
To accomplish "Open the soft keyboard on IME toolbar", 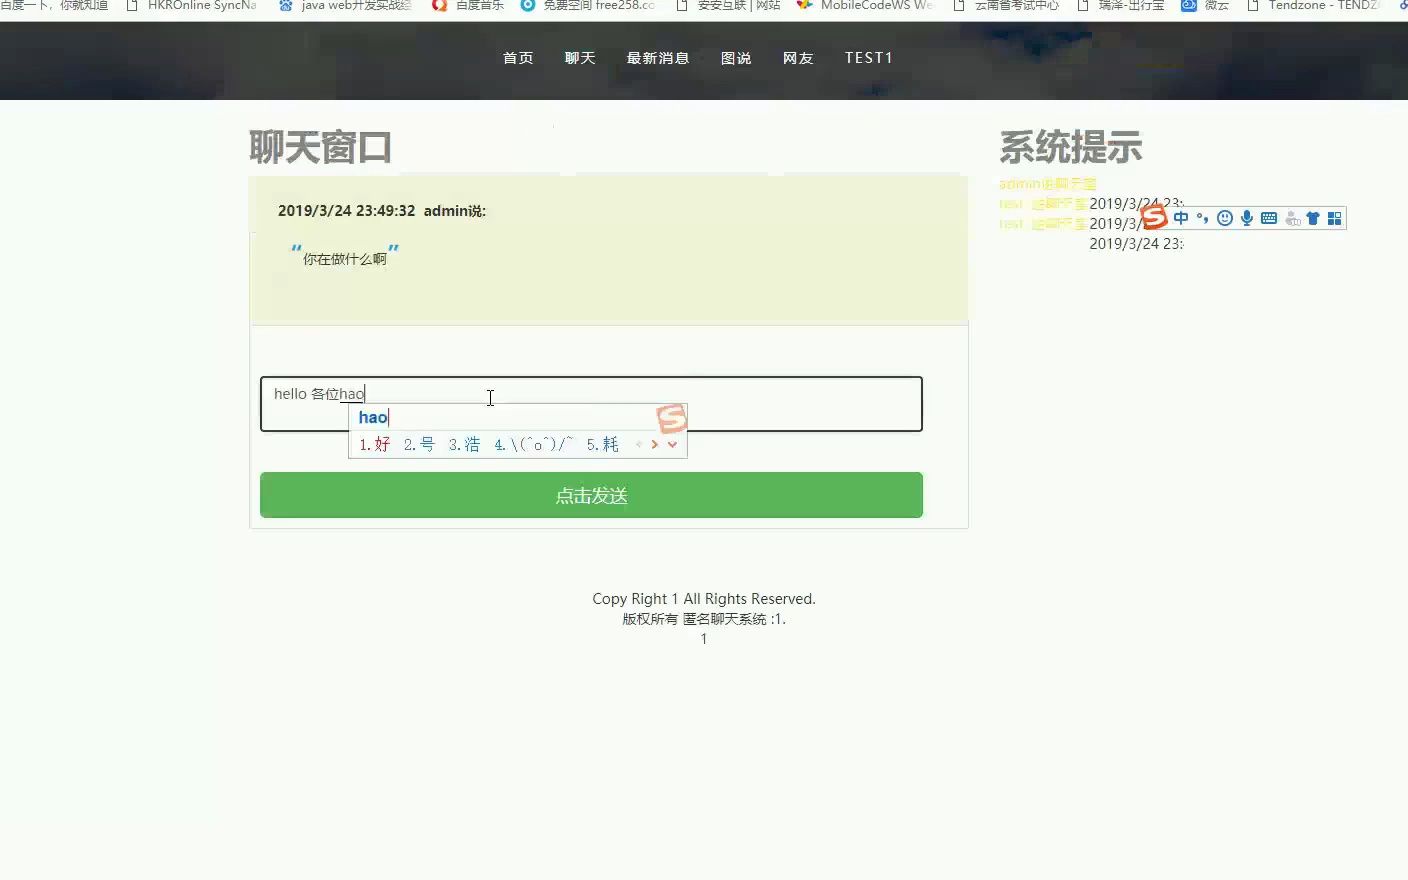I will point(1269,218).
